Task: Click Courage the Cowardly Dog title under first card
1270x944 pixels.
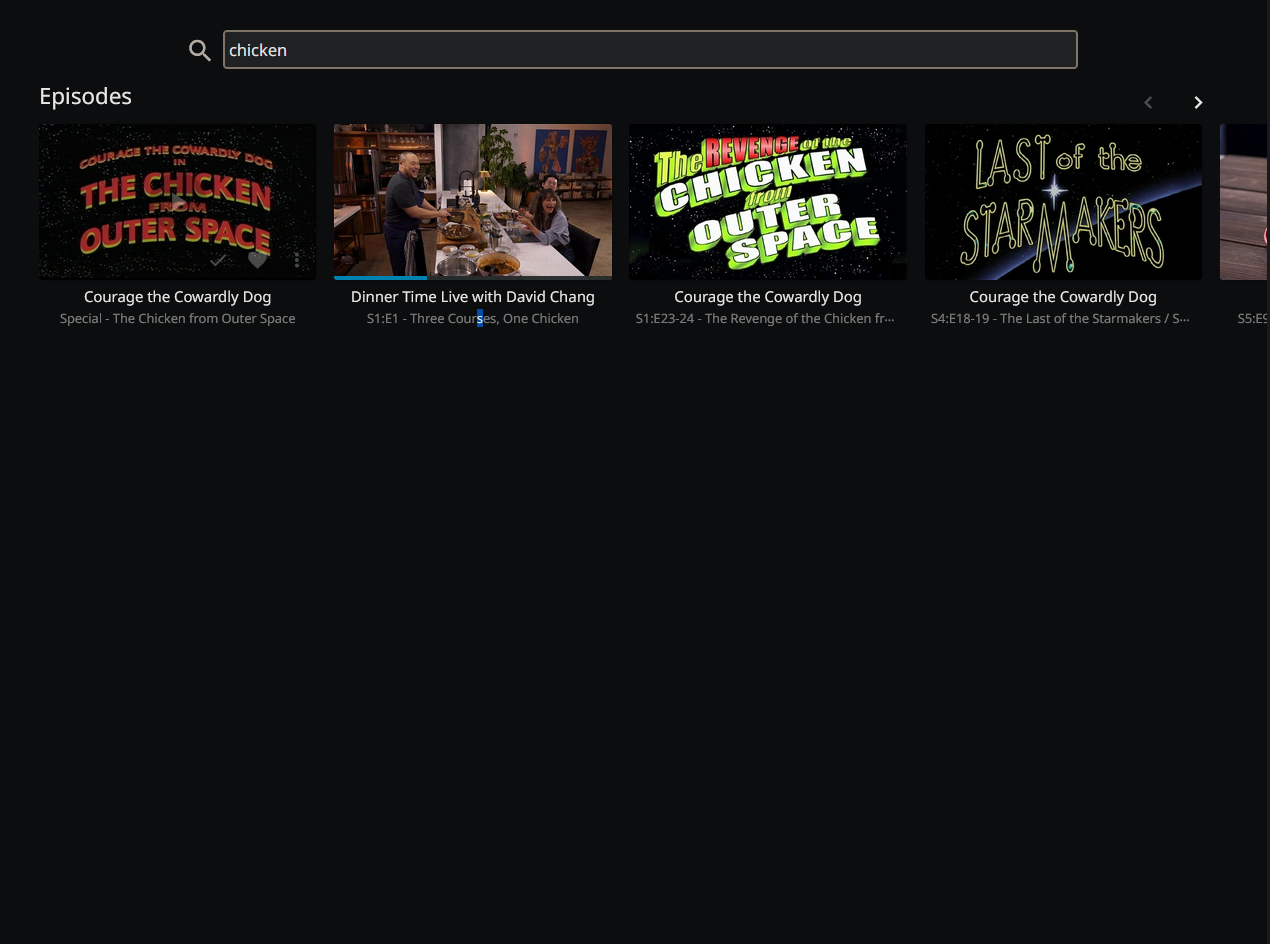Action: 177,297
